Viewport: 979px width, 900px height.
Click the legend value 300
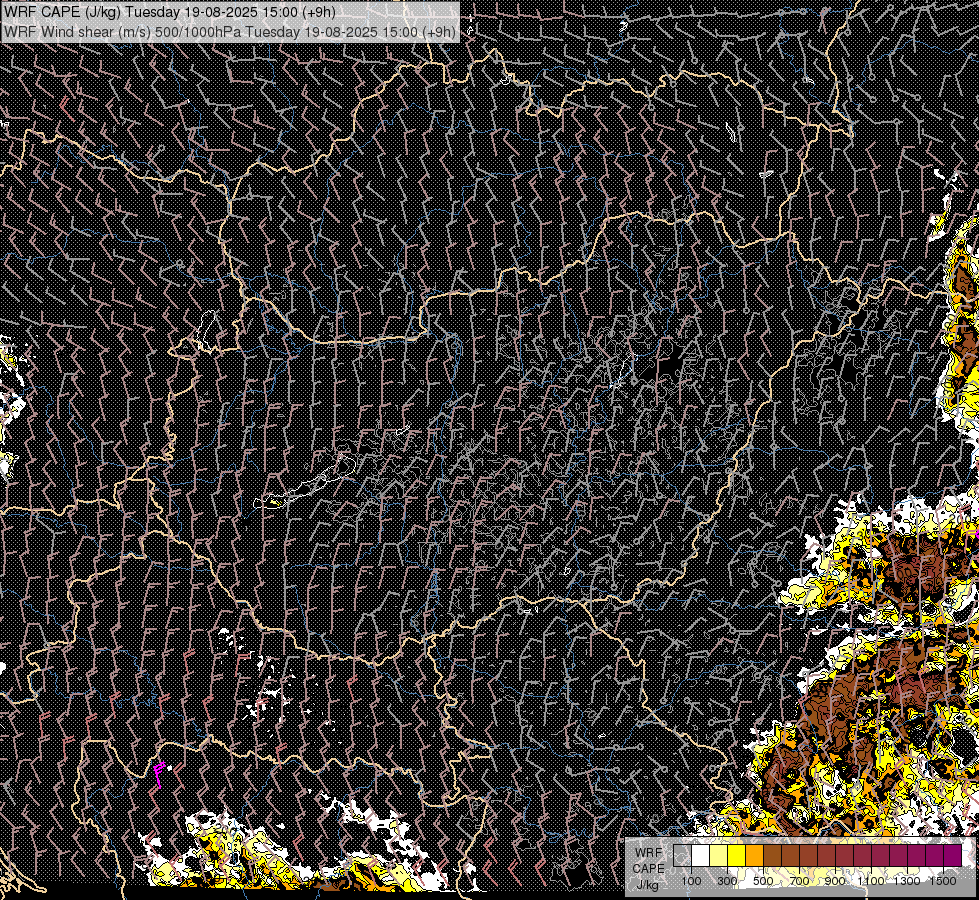click(727, 881)
